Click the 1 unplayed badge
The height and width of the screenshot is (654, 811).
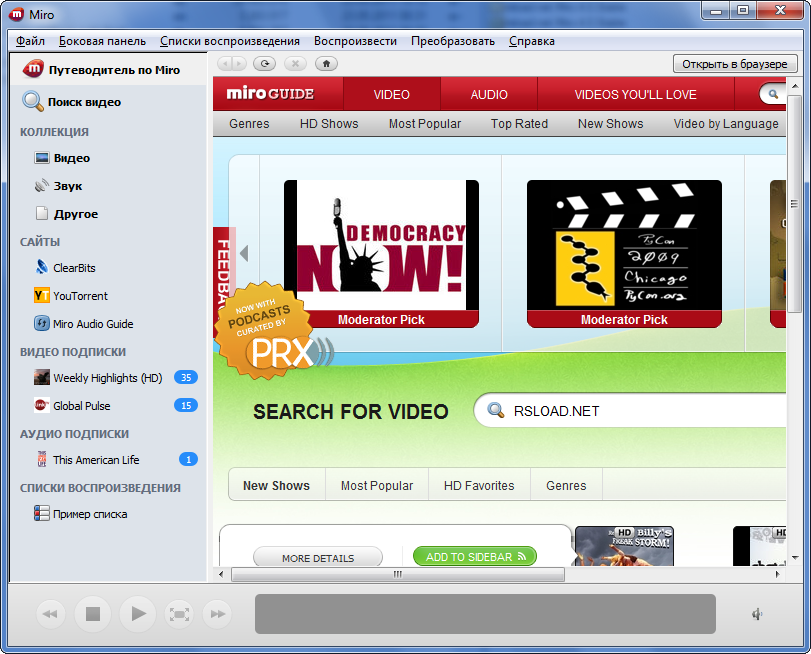pos(188,459)
